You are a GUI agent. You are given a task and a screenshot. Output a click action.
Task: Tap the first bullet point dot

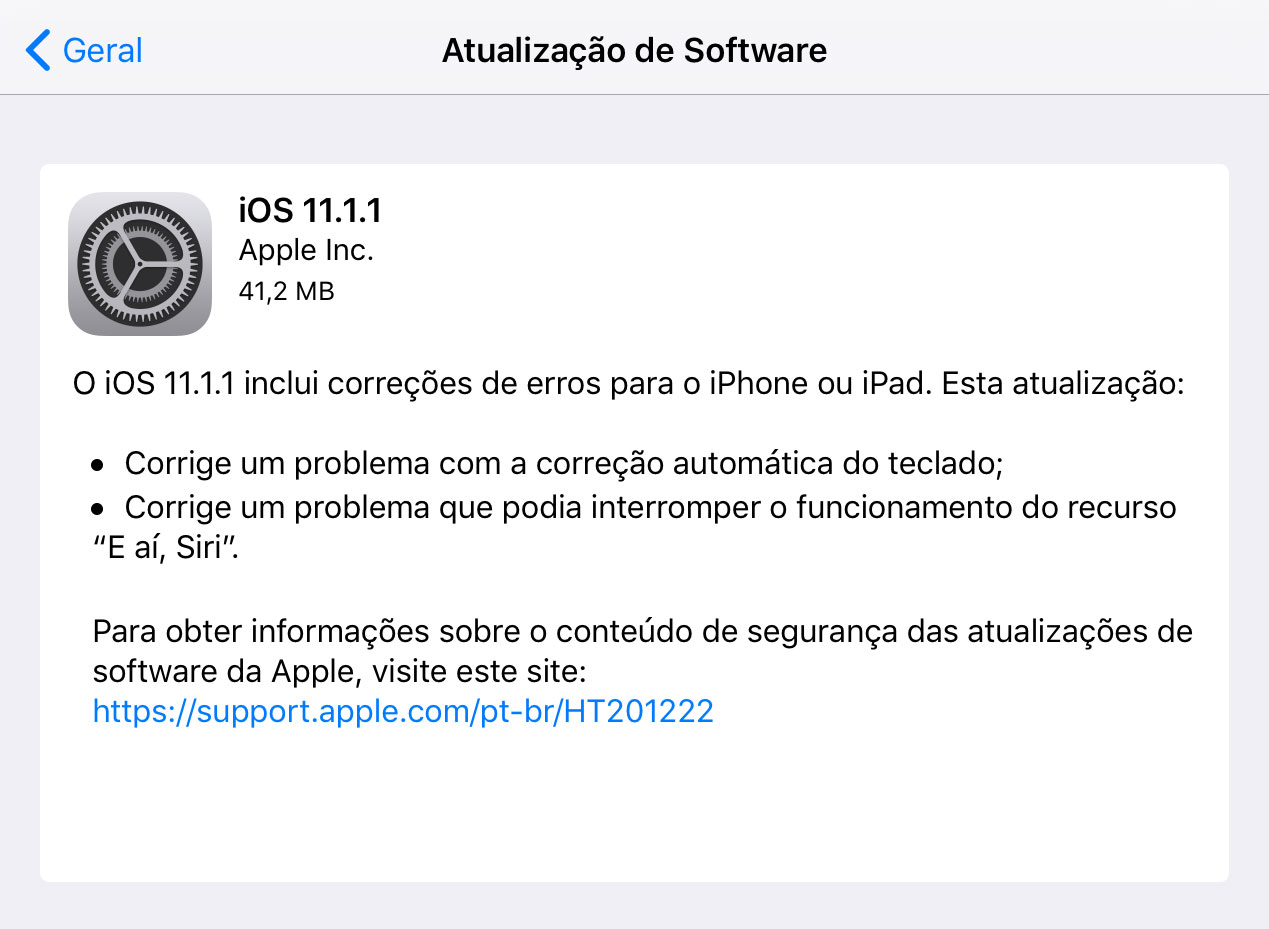tap(97, 466)
